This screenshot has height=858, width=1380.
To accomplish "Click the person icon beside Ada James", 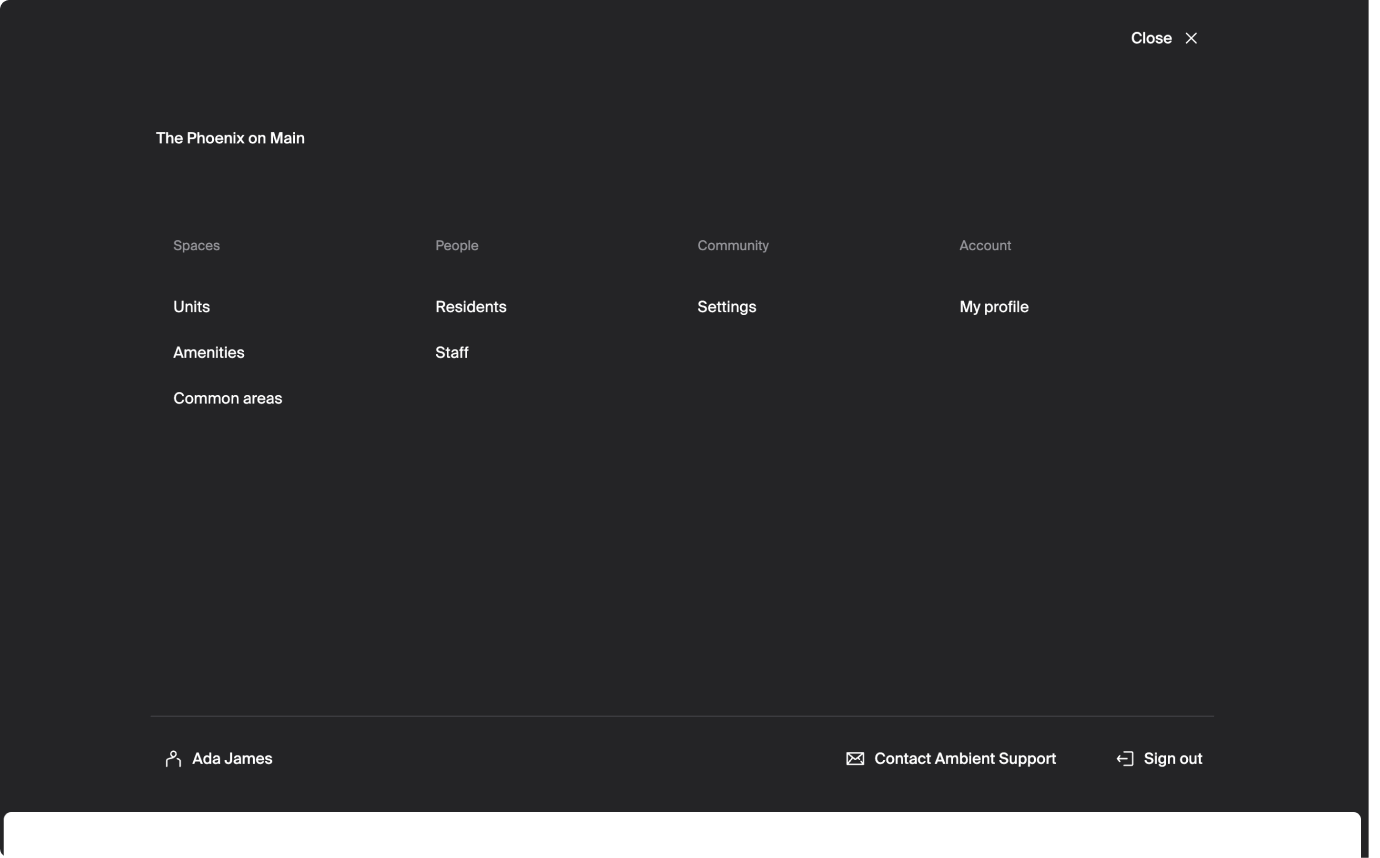I will click(172, 758).
